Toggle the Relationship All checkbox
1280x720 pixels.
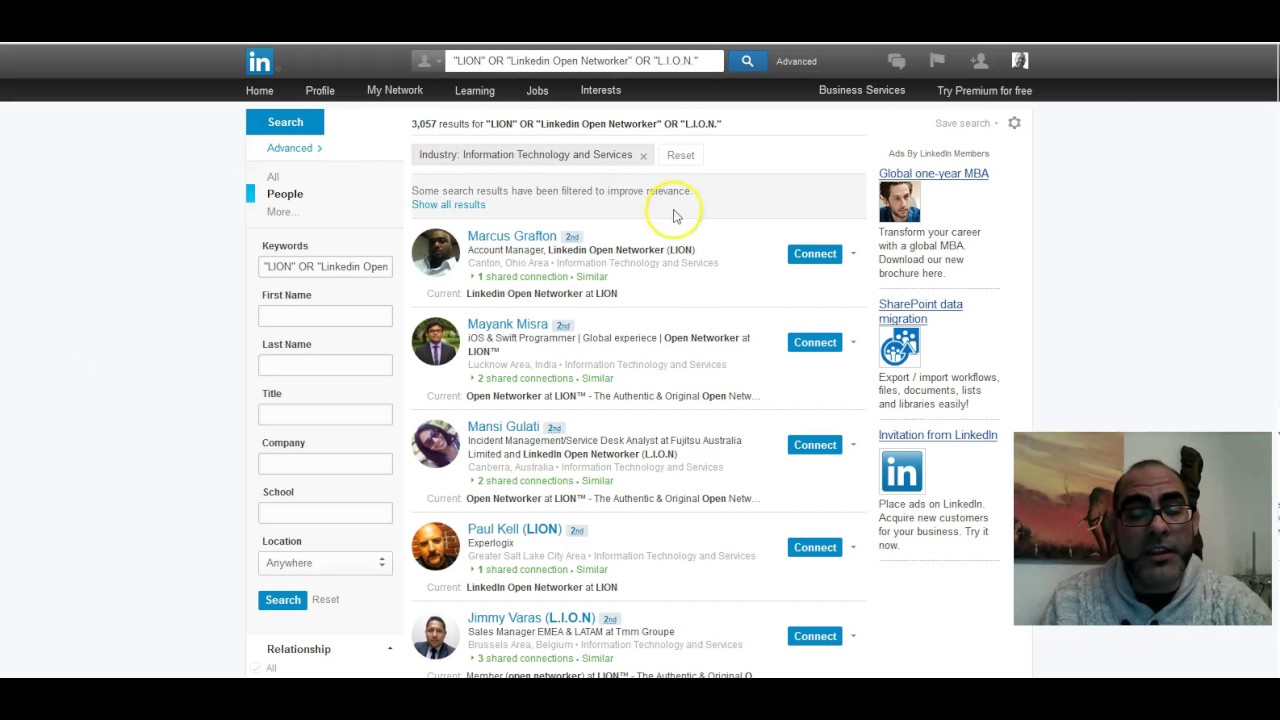(256, 669)
